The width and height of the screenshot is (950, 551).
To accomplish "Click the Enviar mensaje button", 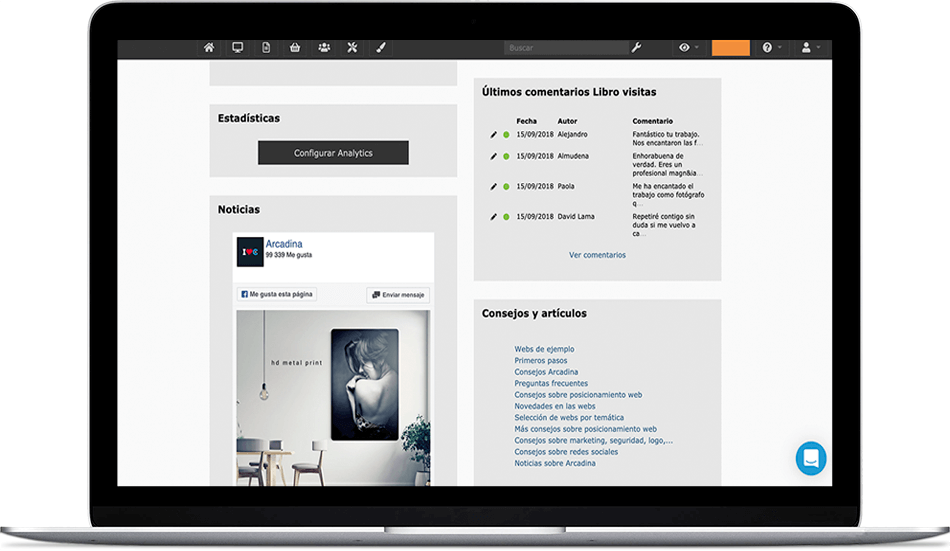I will [x=398, y=295].
